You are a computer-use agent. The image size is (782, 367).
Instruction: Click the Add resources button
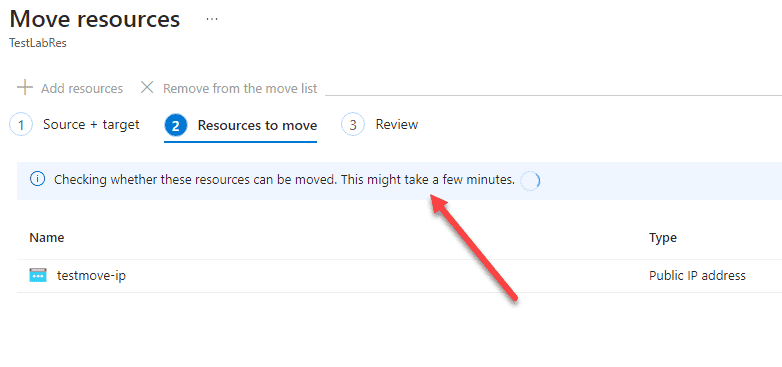click(70, 89)
